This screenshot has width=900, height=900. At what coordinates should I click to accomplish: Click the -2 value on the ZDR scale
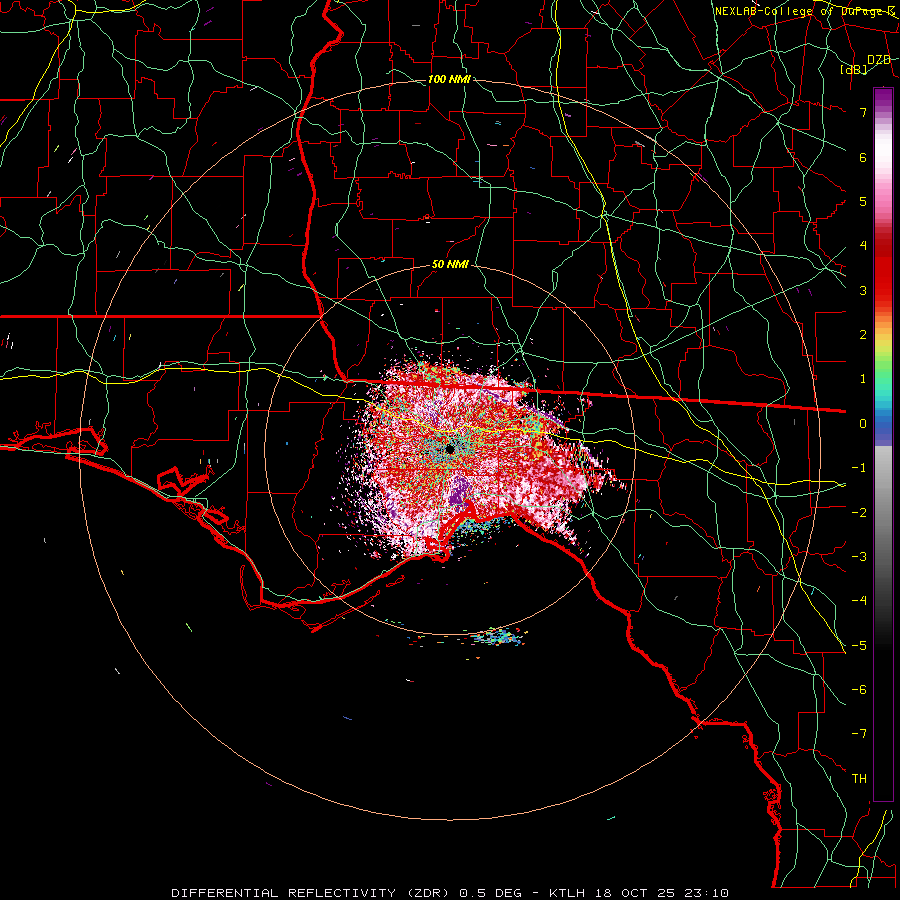pos(859,513)
